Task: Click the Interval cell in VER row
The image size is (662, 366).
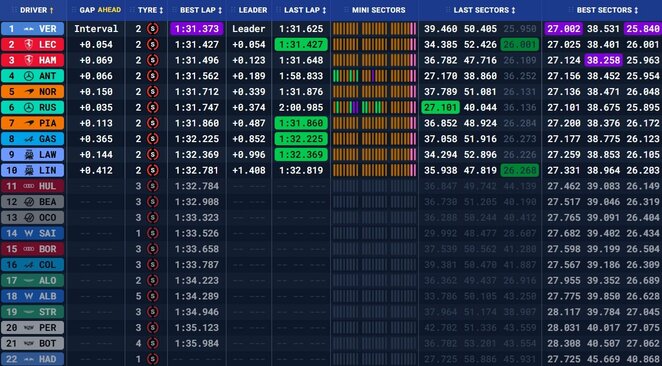Action: pyautogui.click(x=96, y=29)
